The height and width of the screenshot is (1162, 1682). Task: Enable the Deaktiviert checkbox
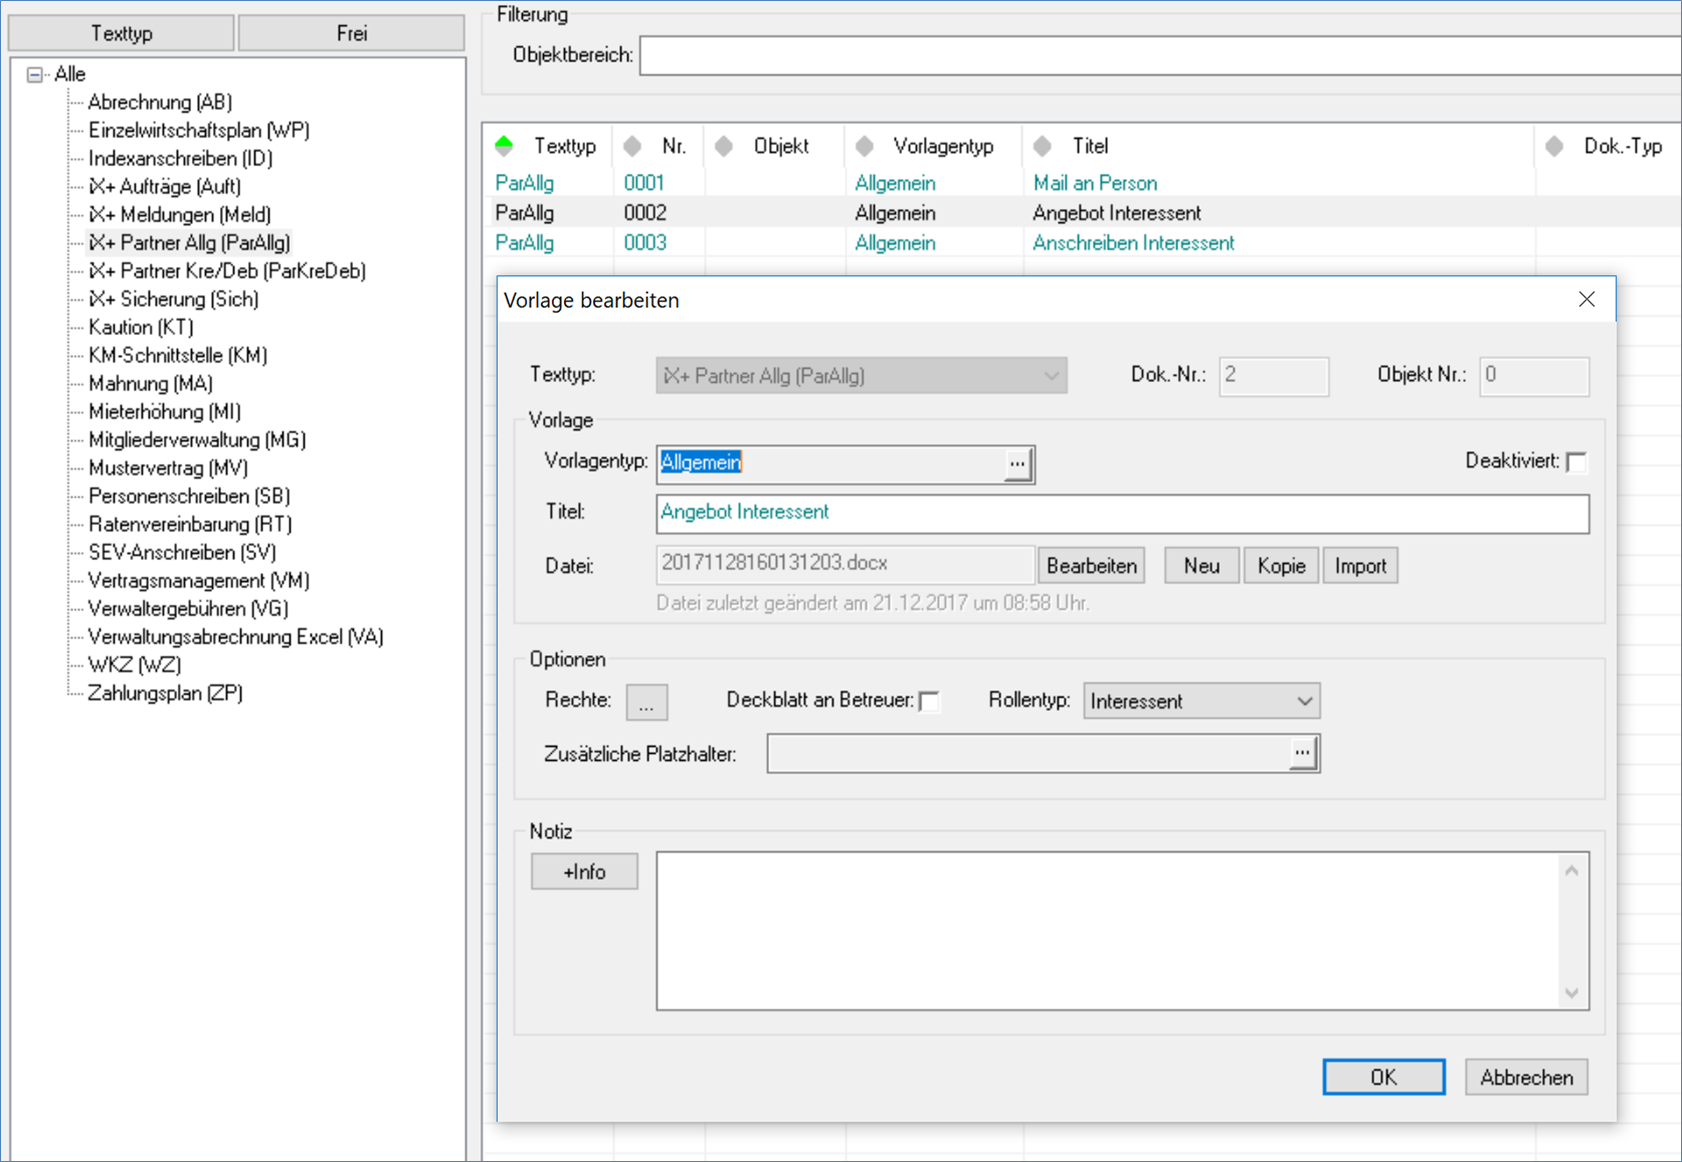click(1577, 462)
